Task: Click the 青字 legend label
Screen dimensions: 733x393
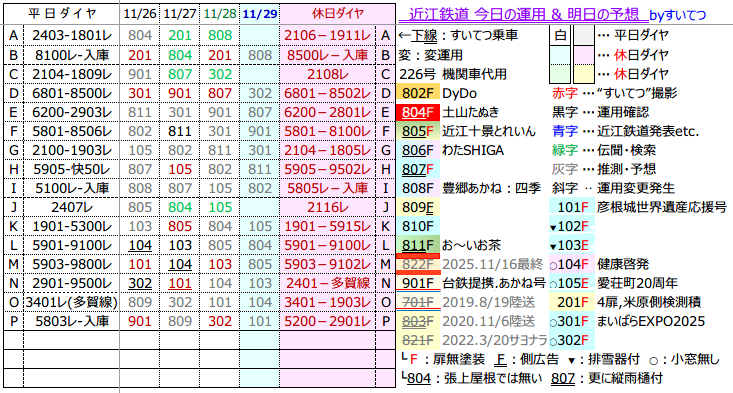Action: click(565, 131)
